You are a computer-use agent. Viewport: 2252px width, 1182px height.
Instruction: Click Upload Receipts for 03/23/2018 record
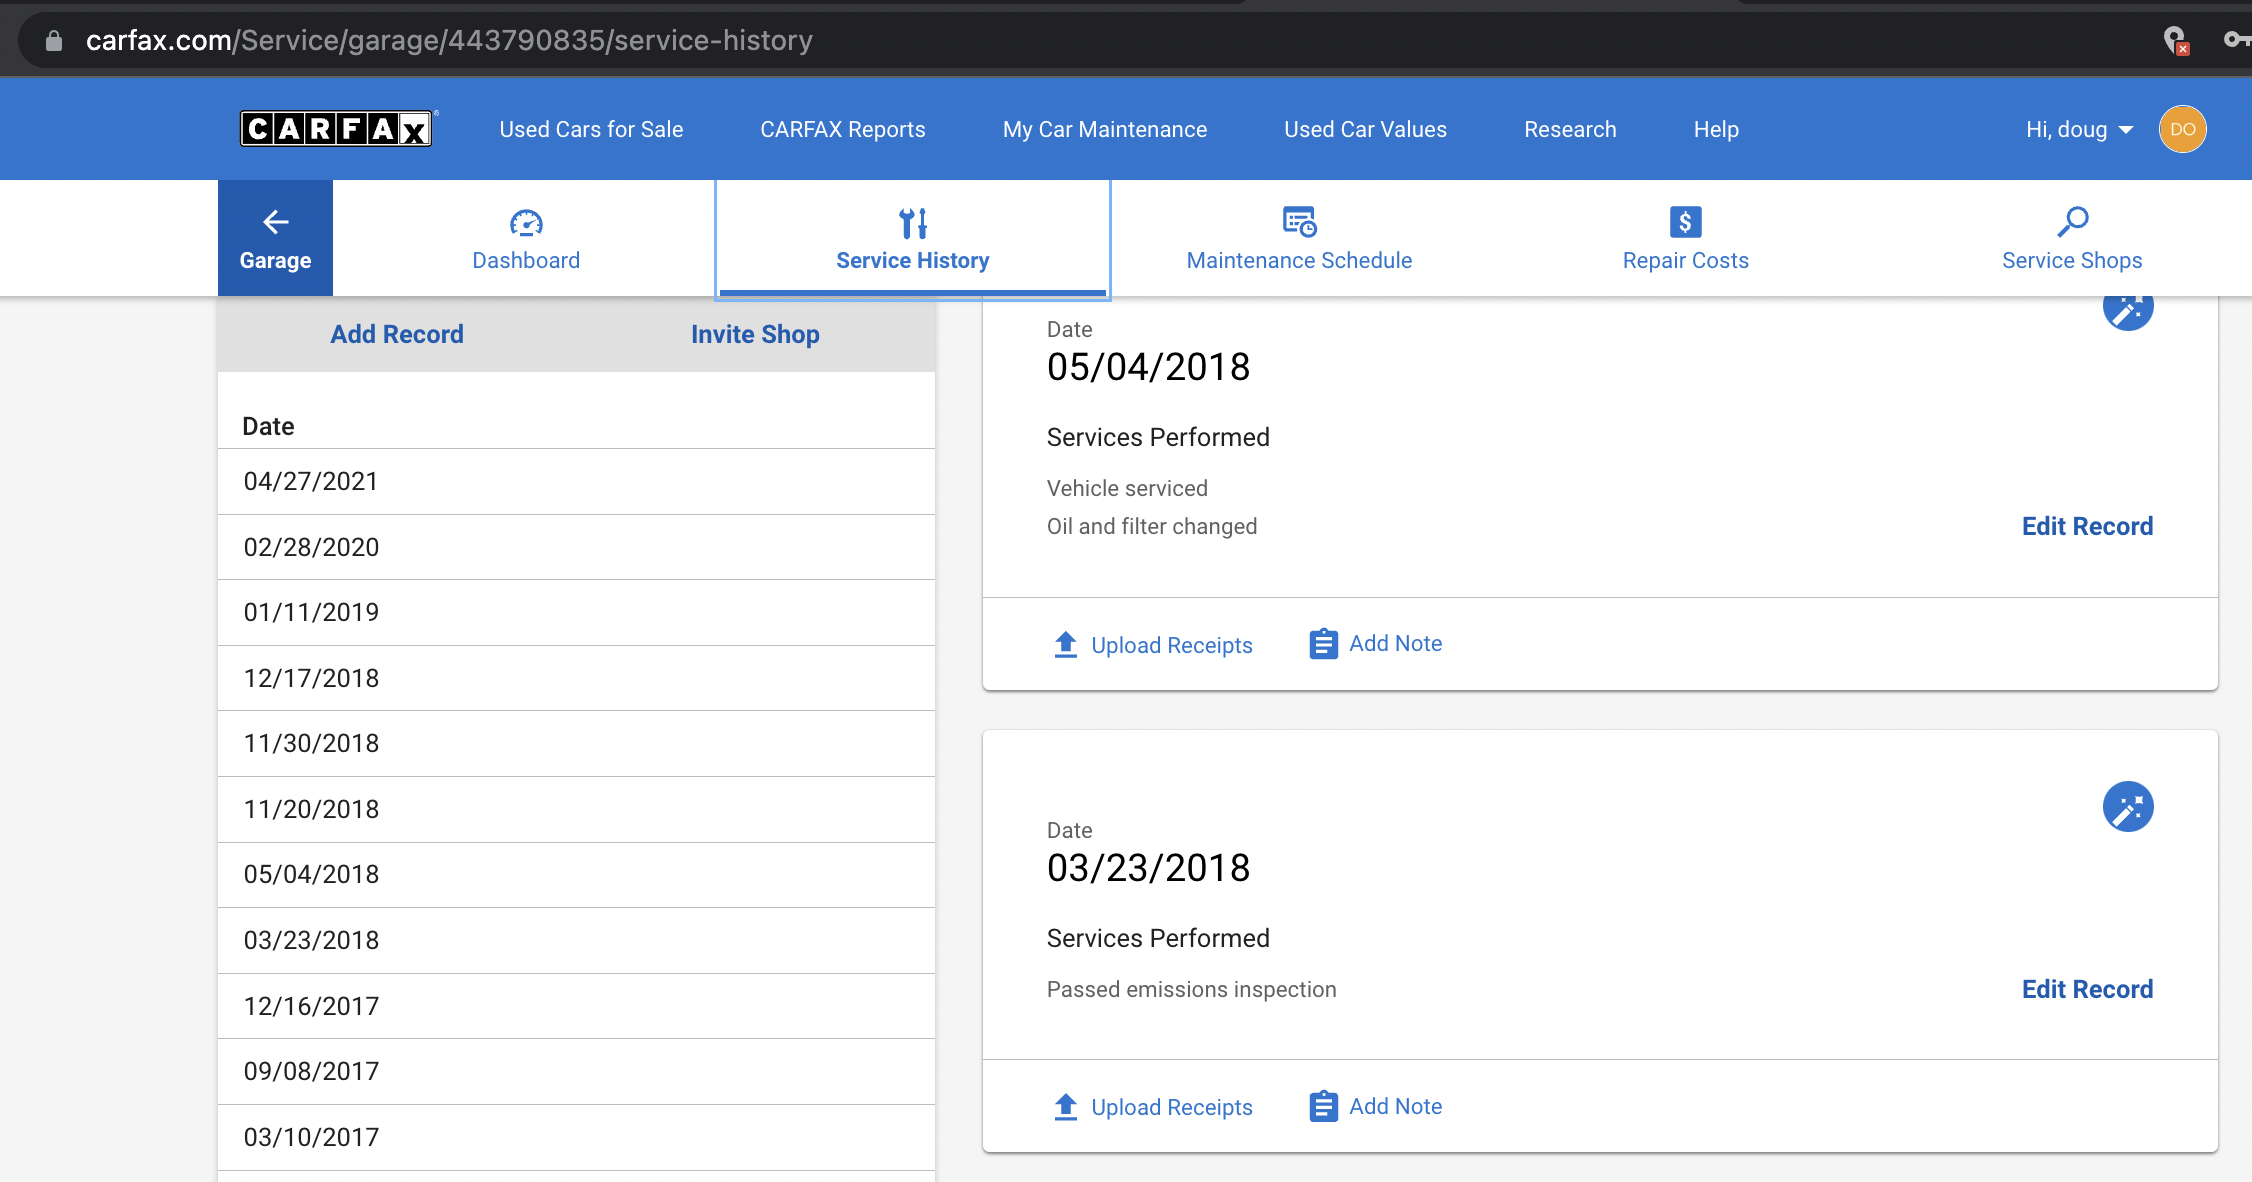[x=1171, y=1107]
